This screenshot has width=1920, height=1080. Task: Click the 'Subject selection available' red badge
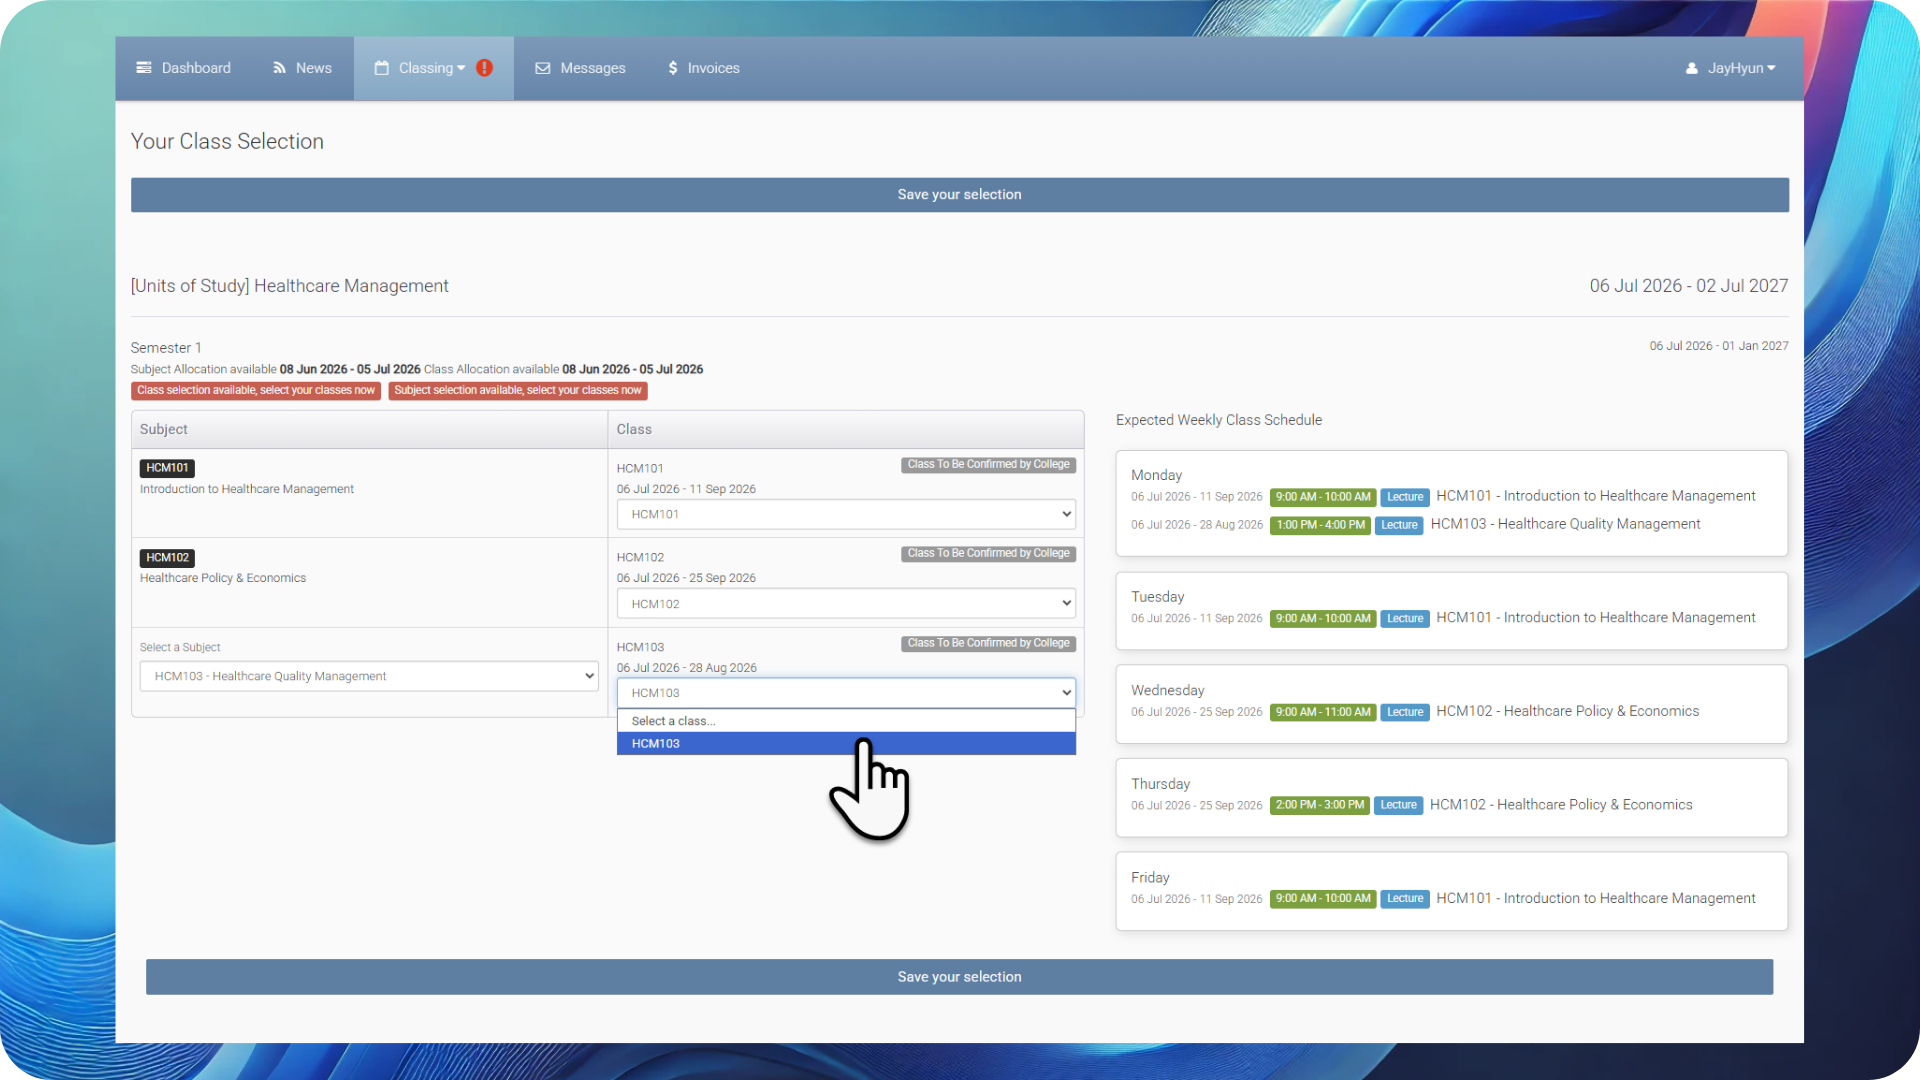[x=518, y=391]
